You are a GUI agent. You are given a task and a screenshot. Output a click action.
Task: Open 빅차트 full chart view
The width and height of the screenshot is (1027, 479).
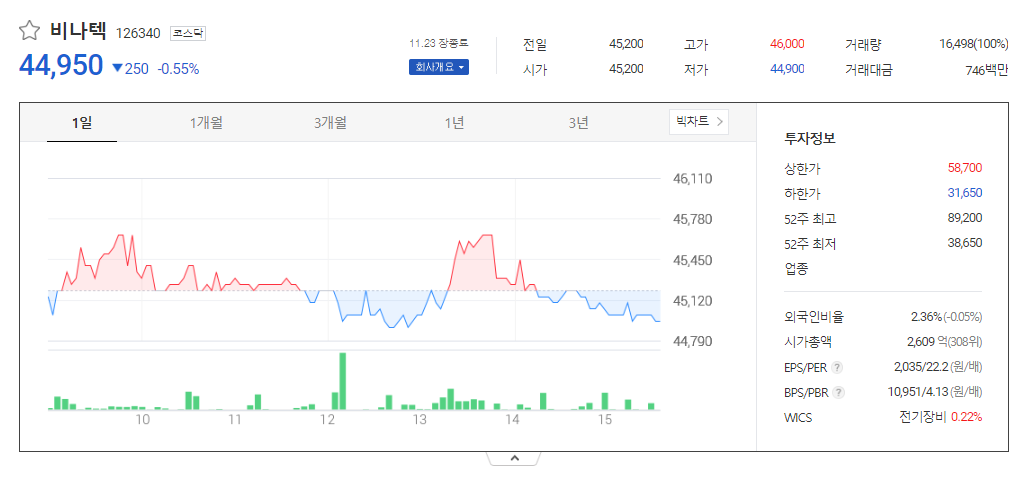(x=699, y=121)
